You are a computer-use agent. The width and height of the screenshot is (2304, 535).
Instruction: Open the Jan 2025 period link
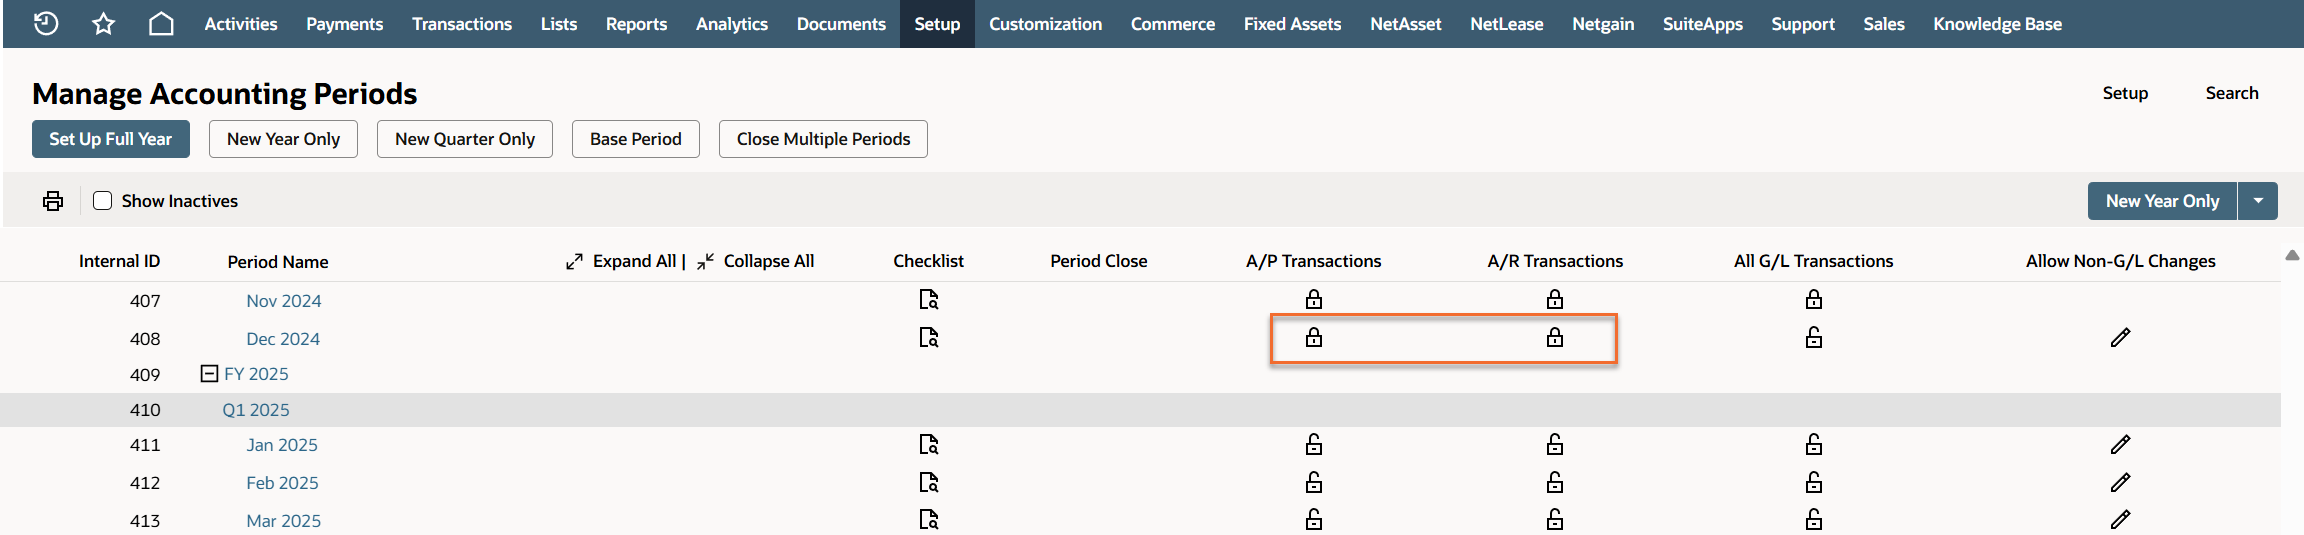coord(282,445)
